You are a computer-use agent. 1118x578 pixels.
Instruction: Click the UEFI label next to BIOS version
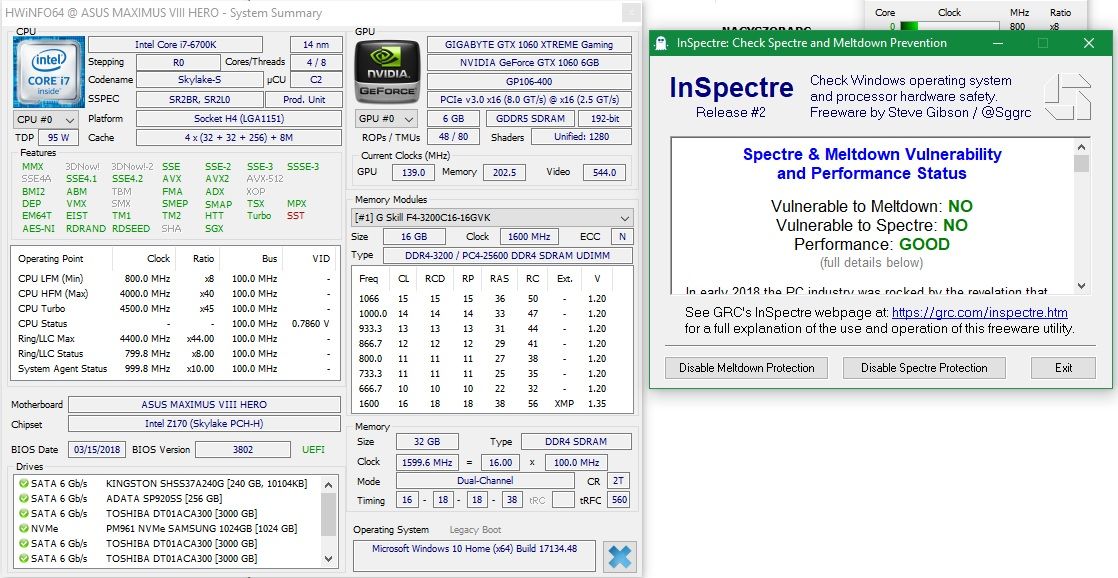[x=313, y=450]
